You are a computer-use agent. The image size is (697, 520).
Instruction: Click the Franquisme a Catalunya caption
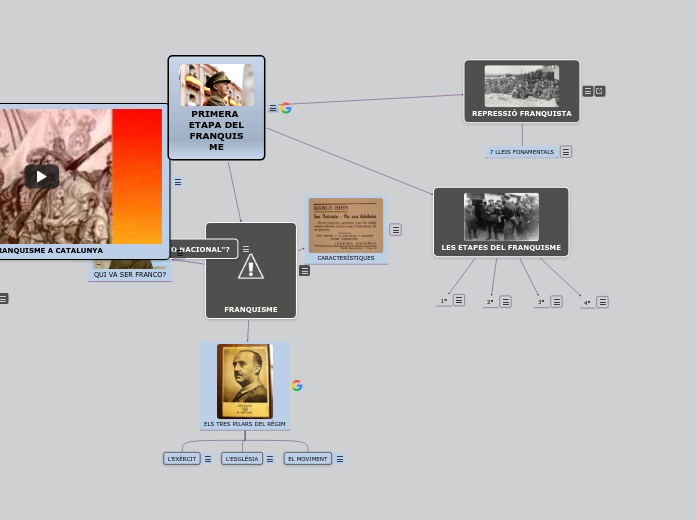(x=51, y=251)
